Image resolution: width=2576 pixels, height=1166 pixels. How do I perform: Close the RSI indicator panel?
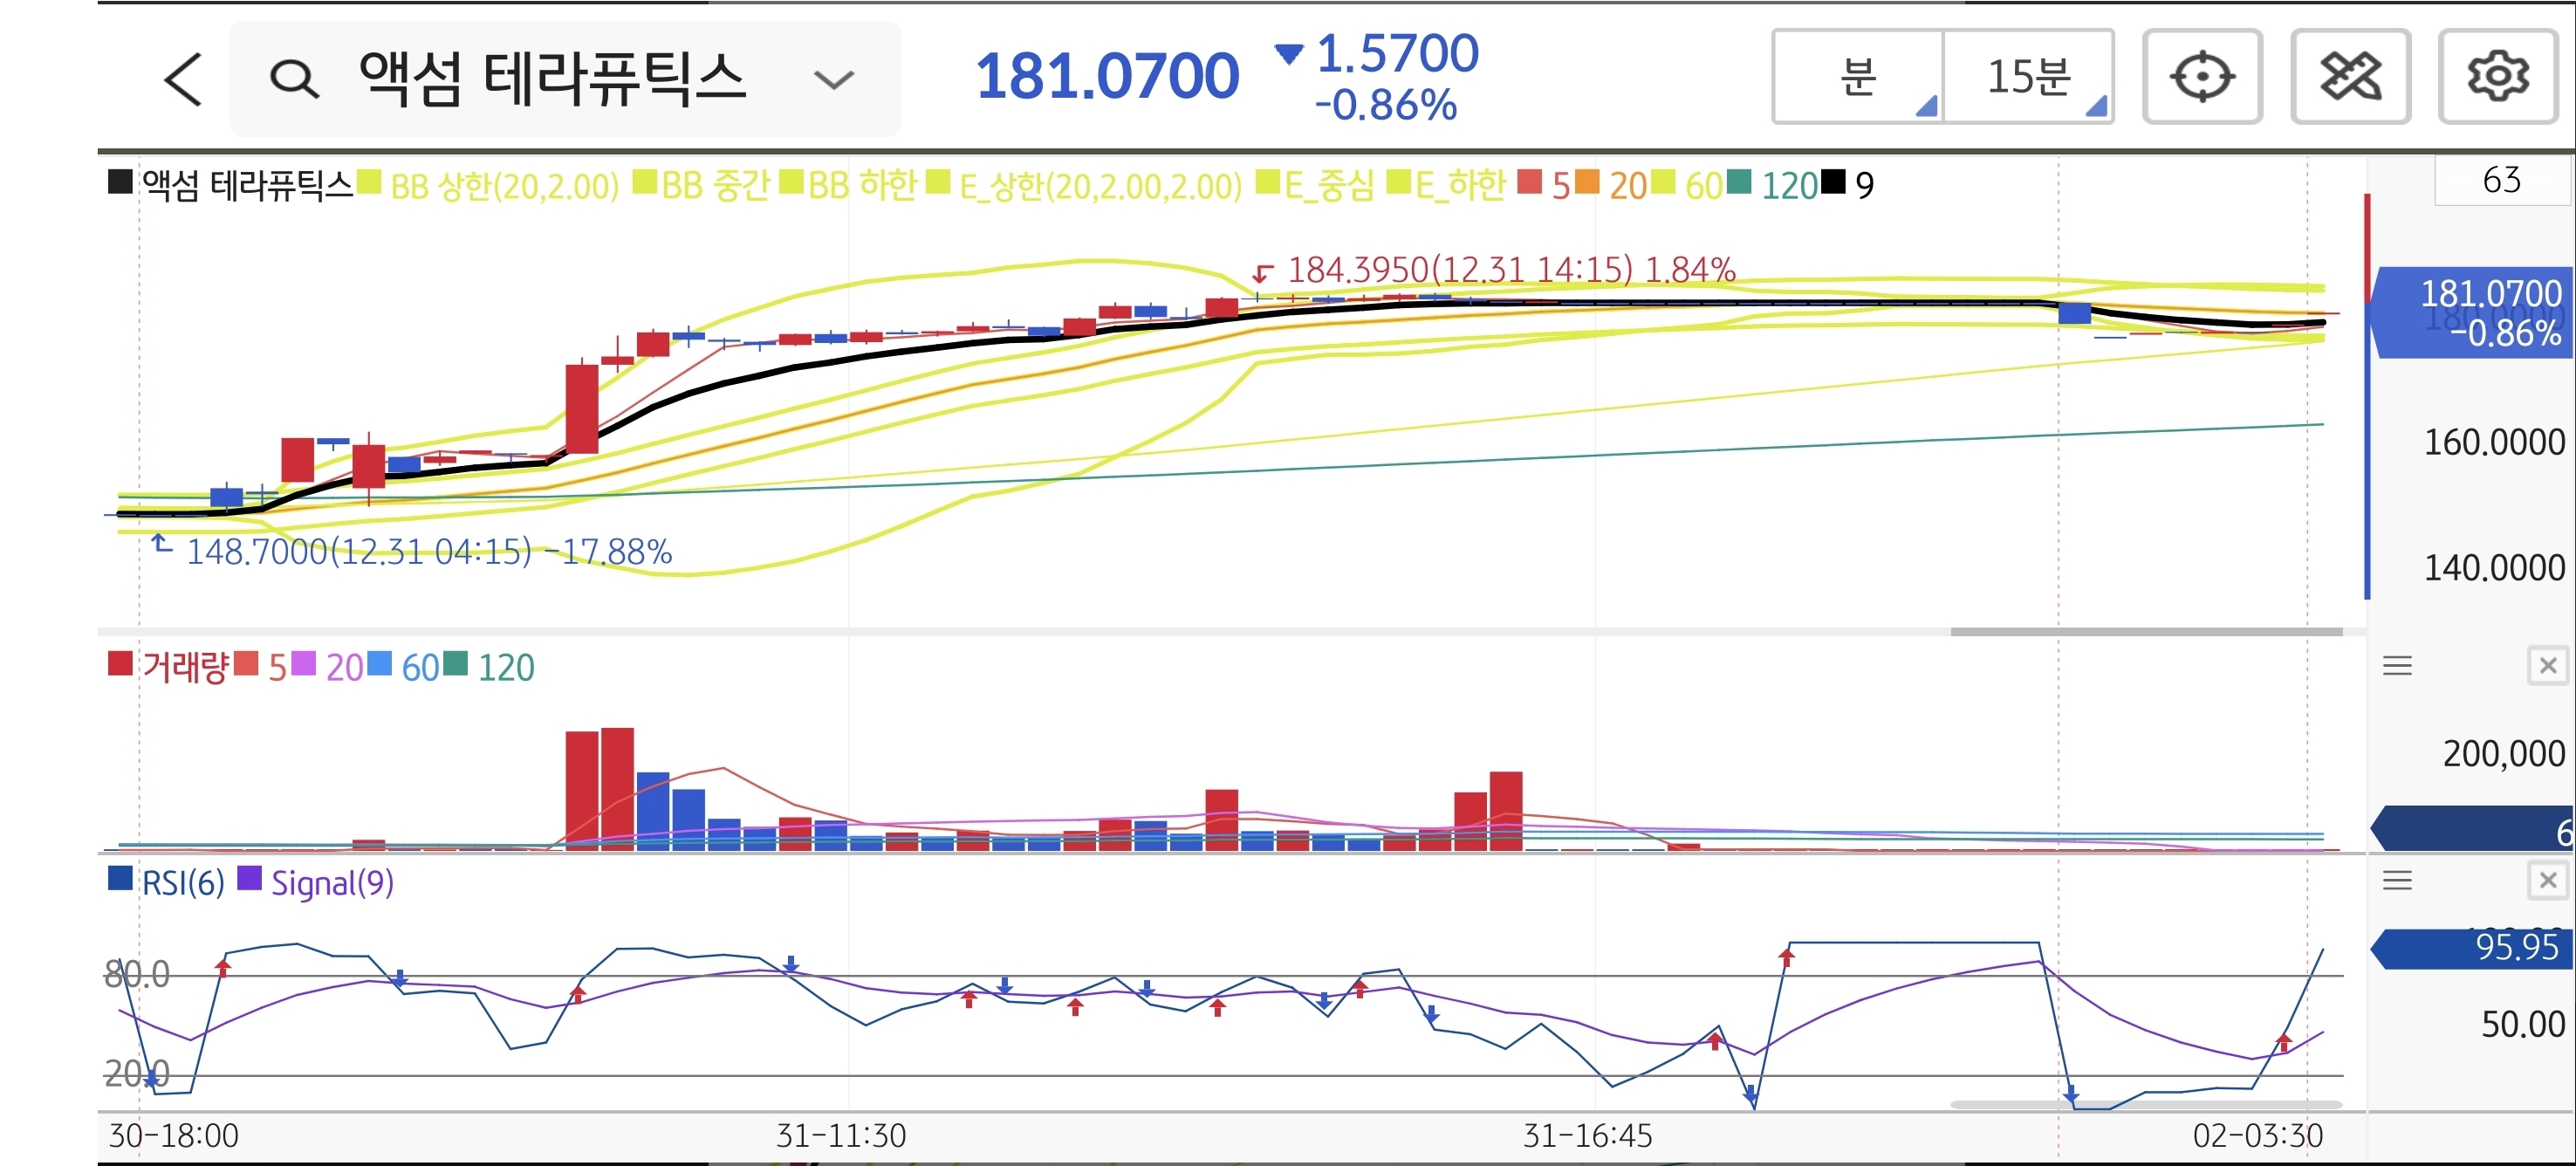pyautogui.click(x=2547, y=881)
